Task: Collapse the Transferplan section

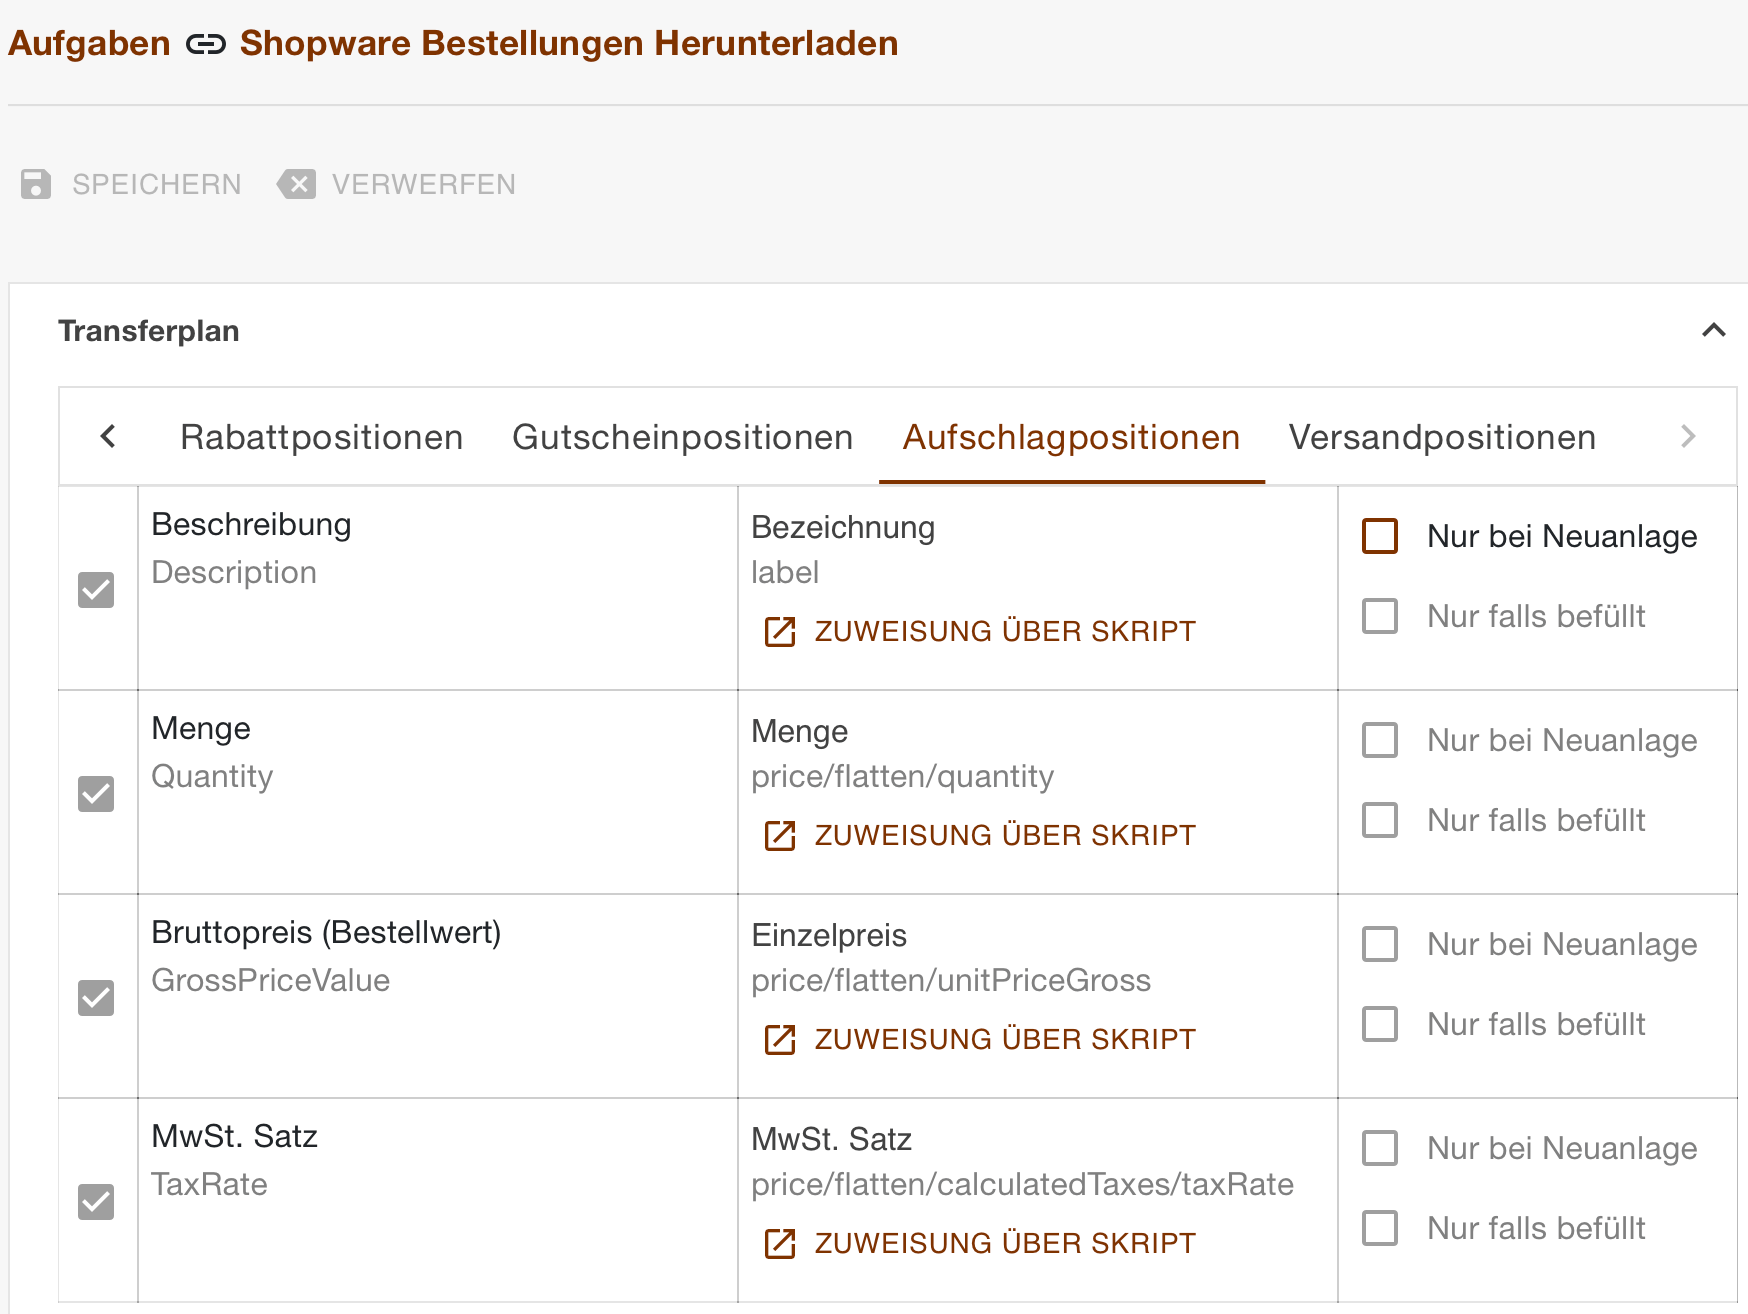Action: [x=1713, y=330]
